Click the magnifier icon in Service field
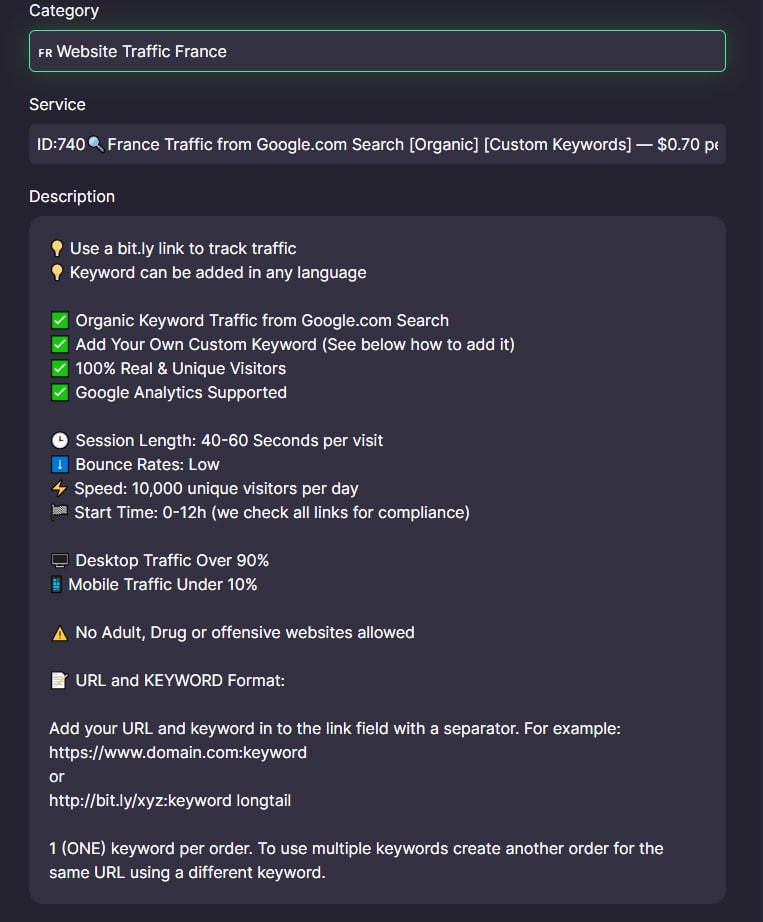The height and width of the screenshot is (922, 763). [96, 144]
